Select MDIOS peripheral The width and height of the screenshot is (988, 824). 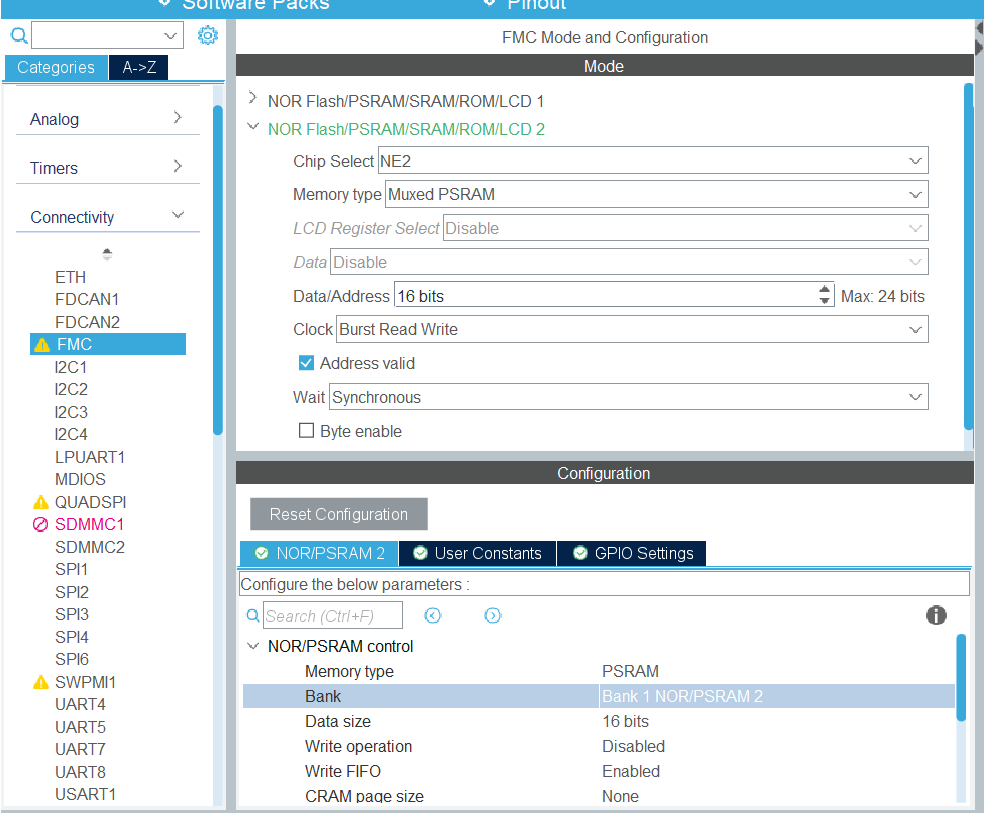coord(80,479)
